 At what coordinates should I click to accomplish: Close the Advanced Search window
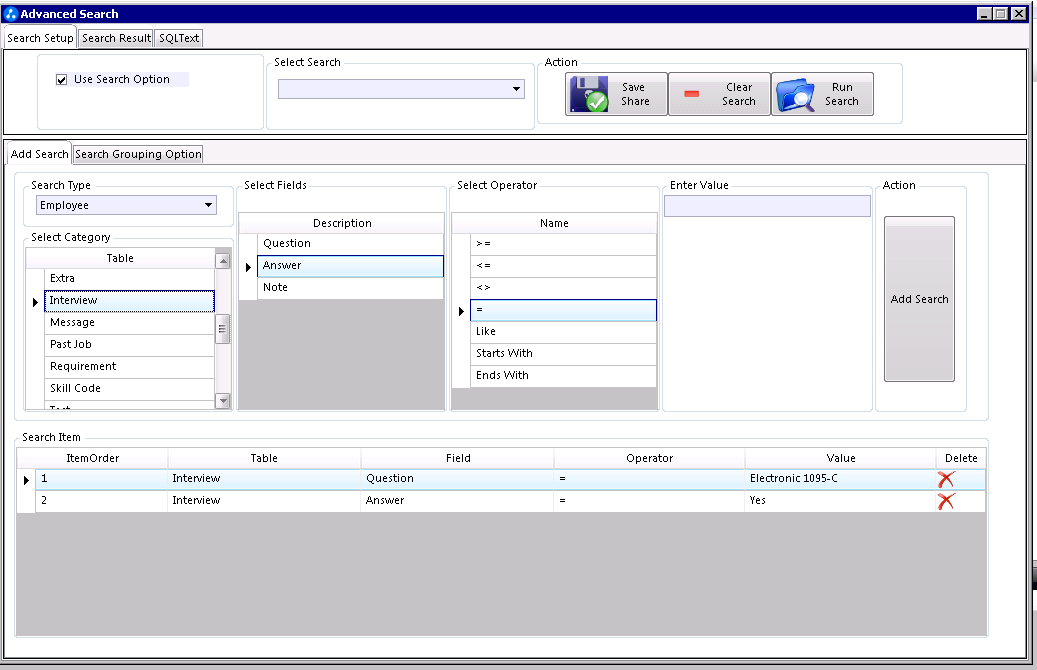pyautogui.click(x=1019, y=14)
